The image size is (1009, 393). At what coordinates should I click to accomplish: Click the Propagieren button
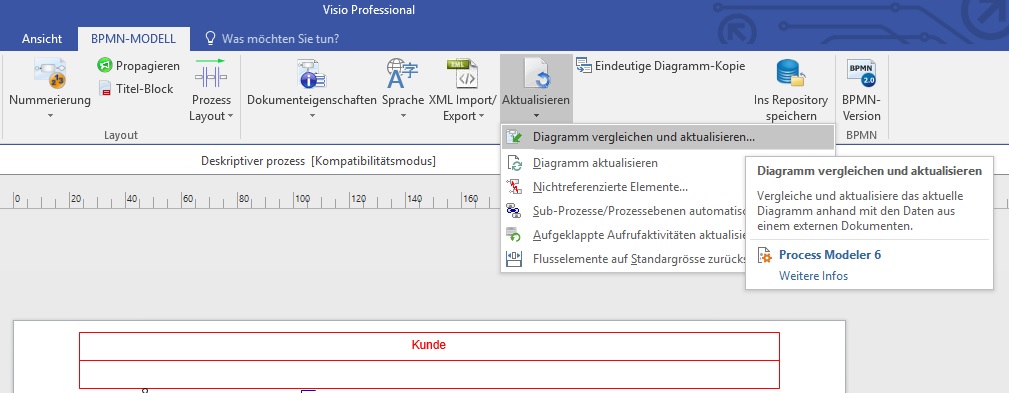(138, 66)
